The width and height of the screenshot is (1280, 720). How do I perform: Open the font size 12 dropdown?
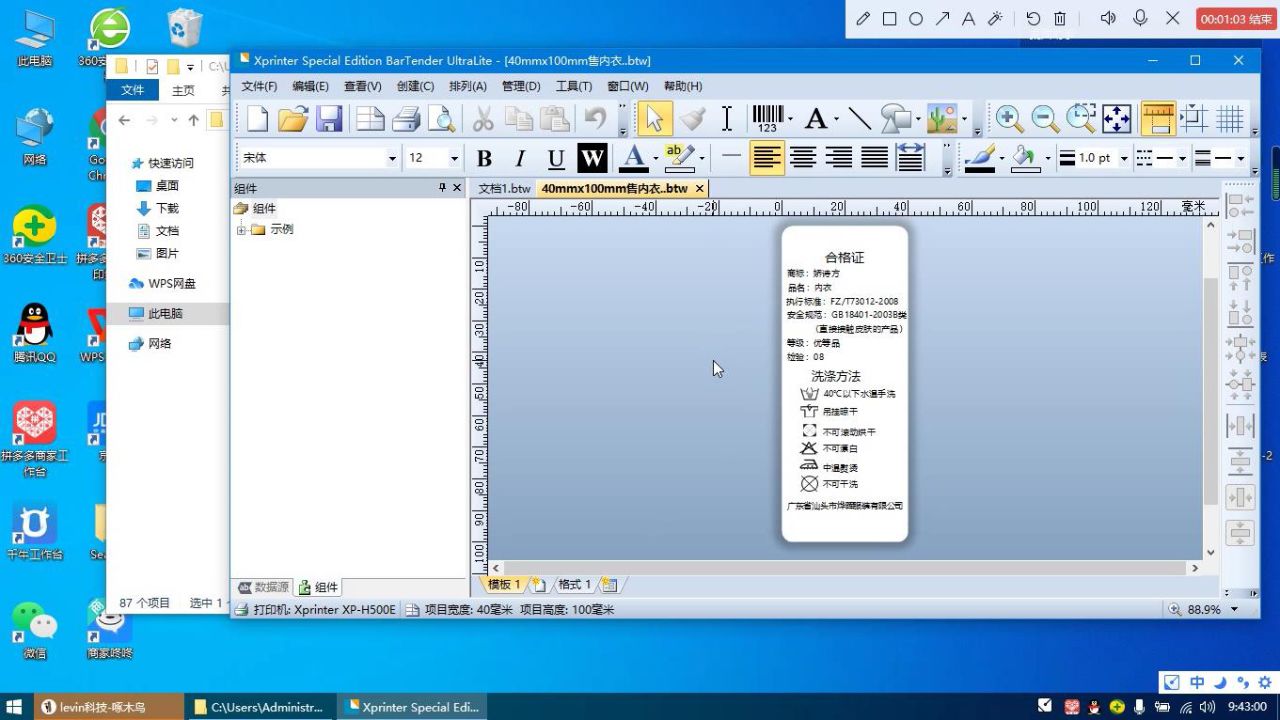[453, 158]
